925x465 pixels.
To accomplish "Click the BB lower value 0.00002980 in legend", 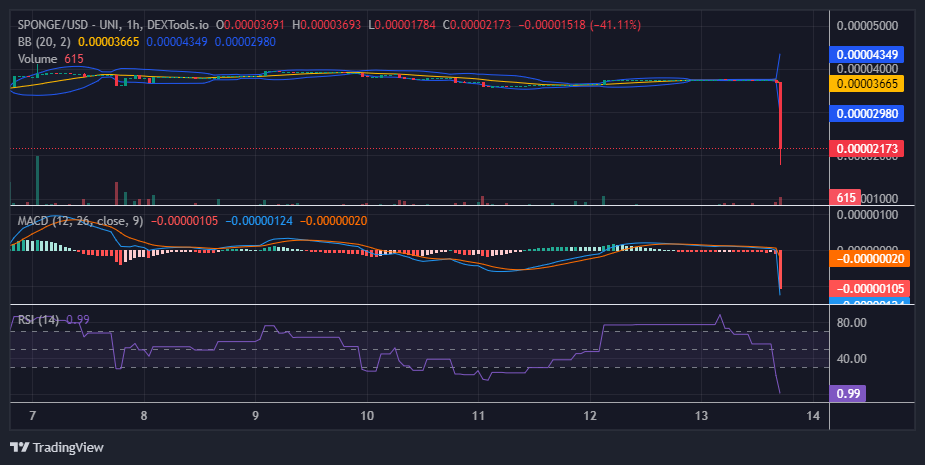I will 245,42.
